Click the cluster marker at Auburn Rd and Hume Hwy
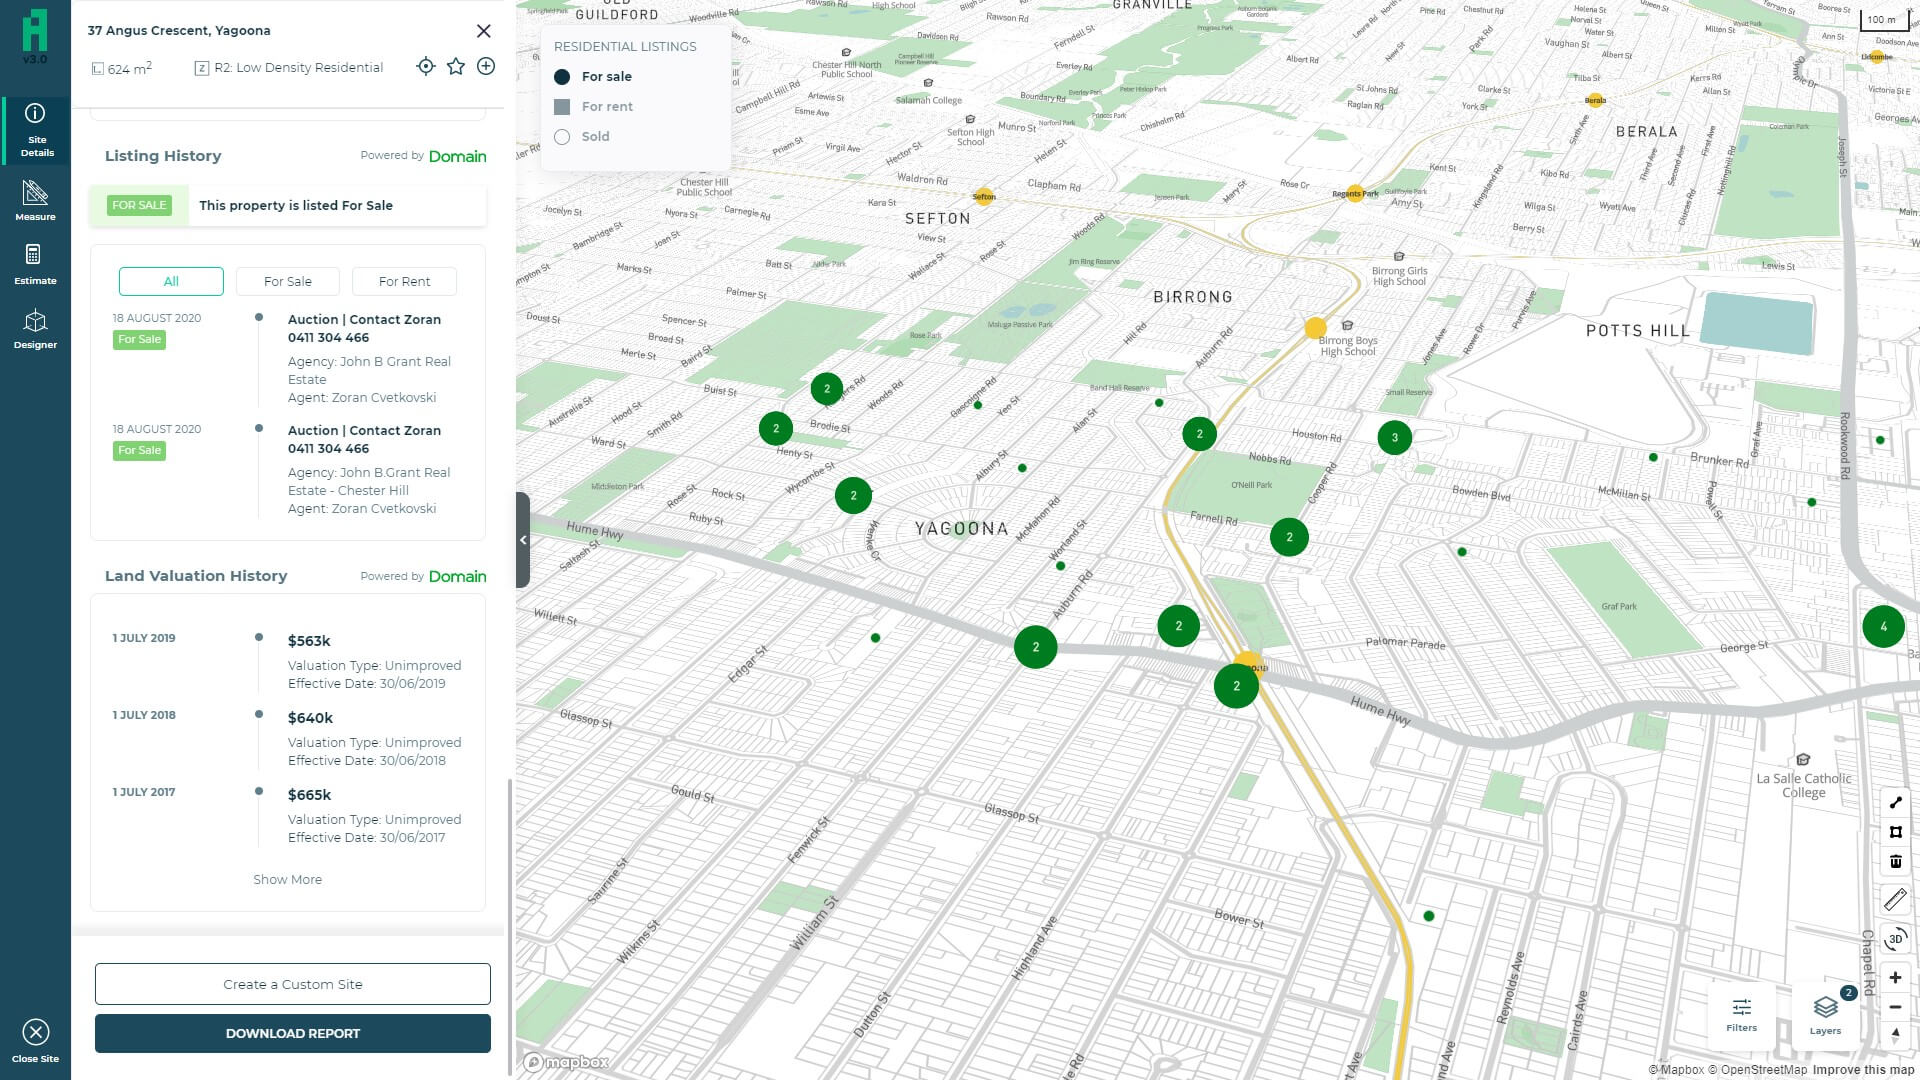The width and height of the screenshot is (1920, 1080). click(1036, 647)
